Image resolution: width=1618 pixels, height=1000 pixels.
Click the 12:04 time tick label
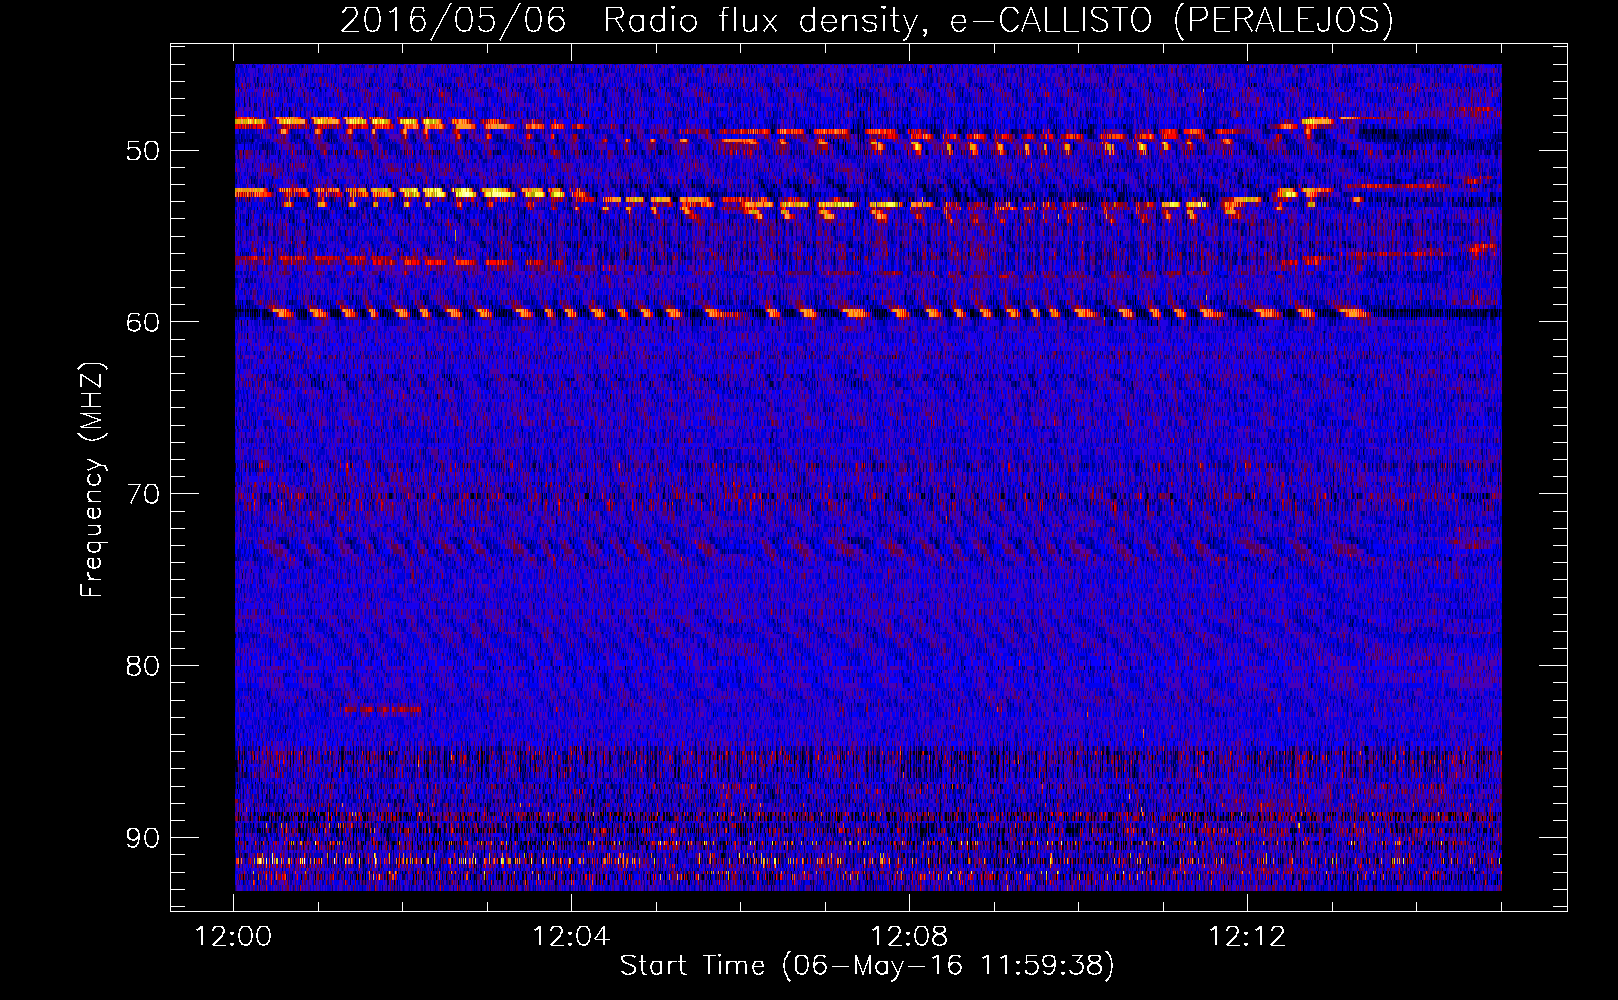(571, 937)
